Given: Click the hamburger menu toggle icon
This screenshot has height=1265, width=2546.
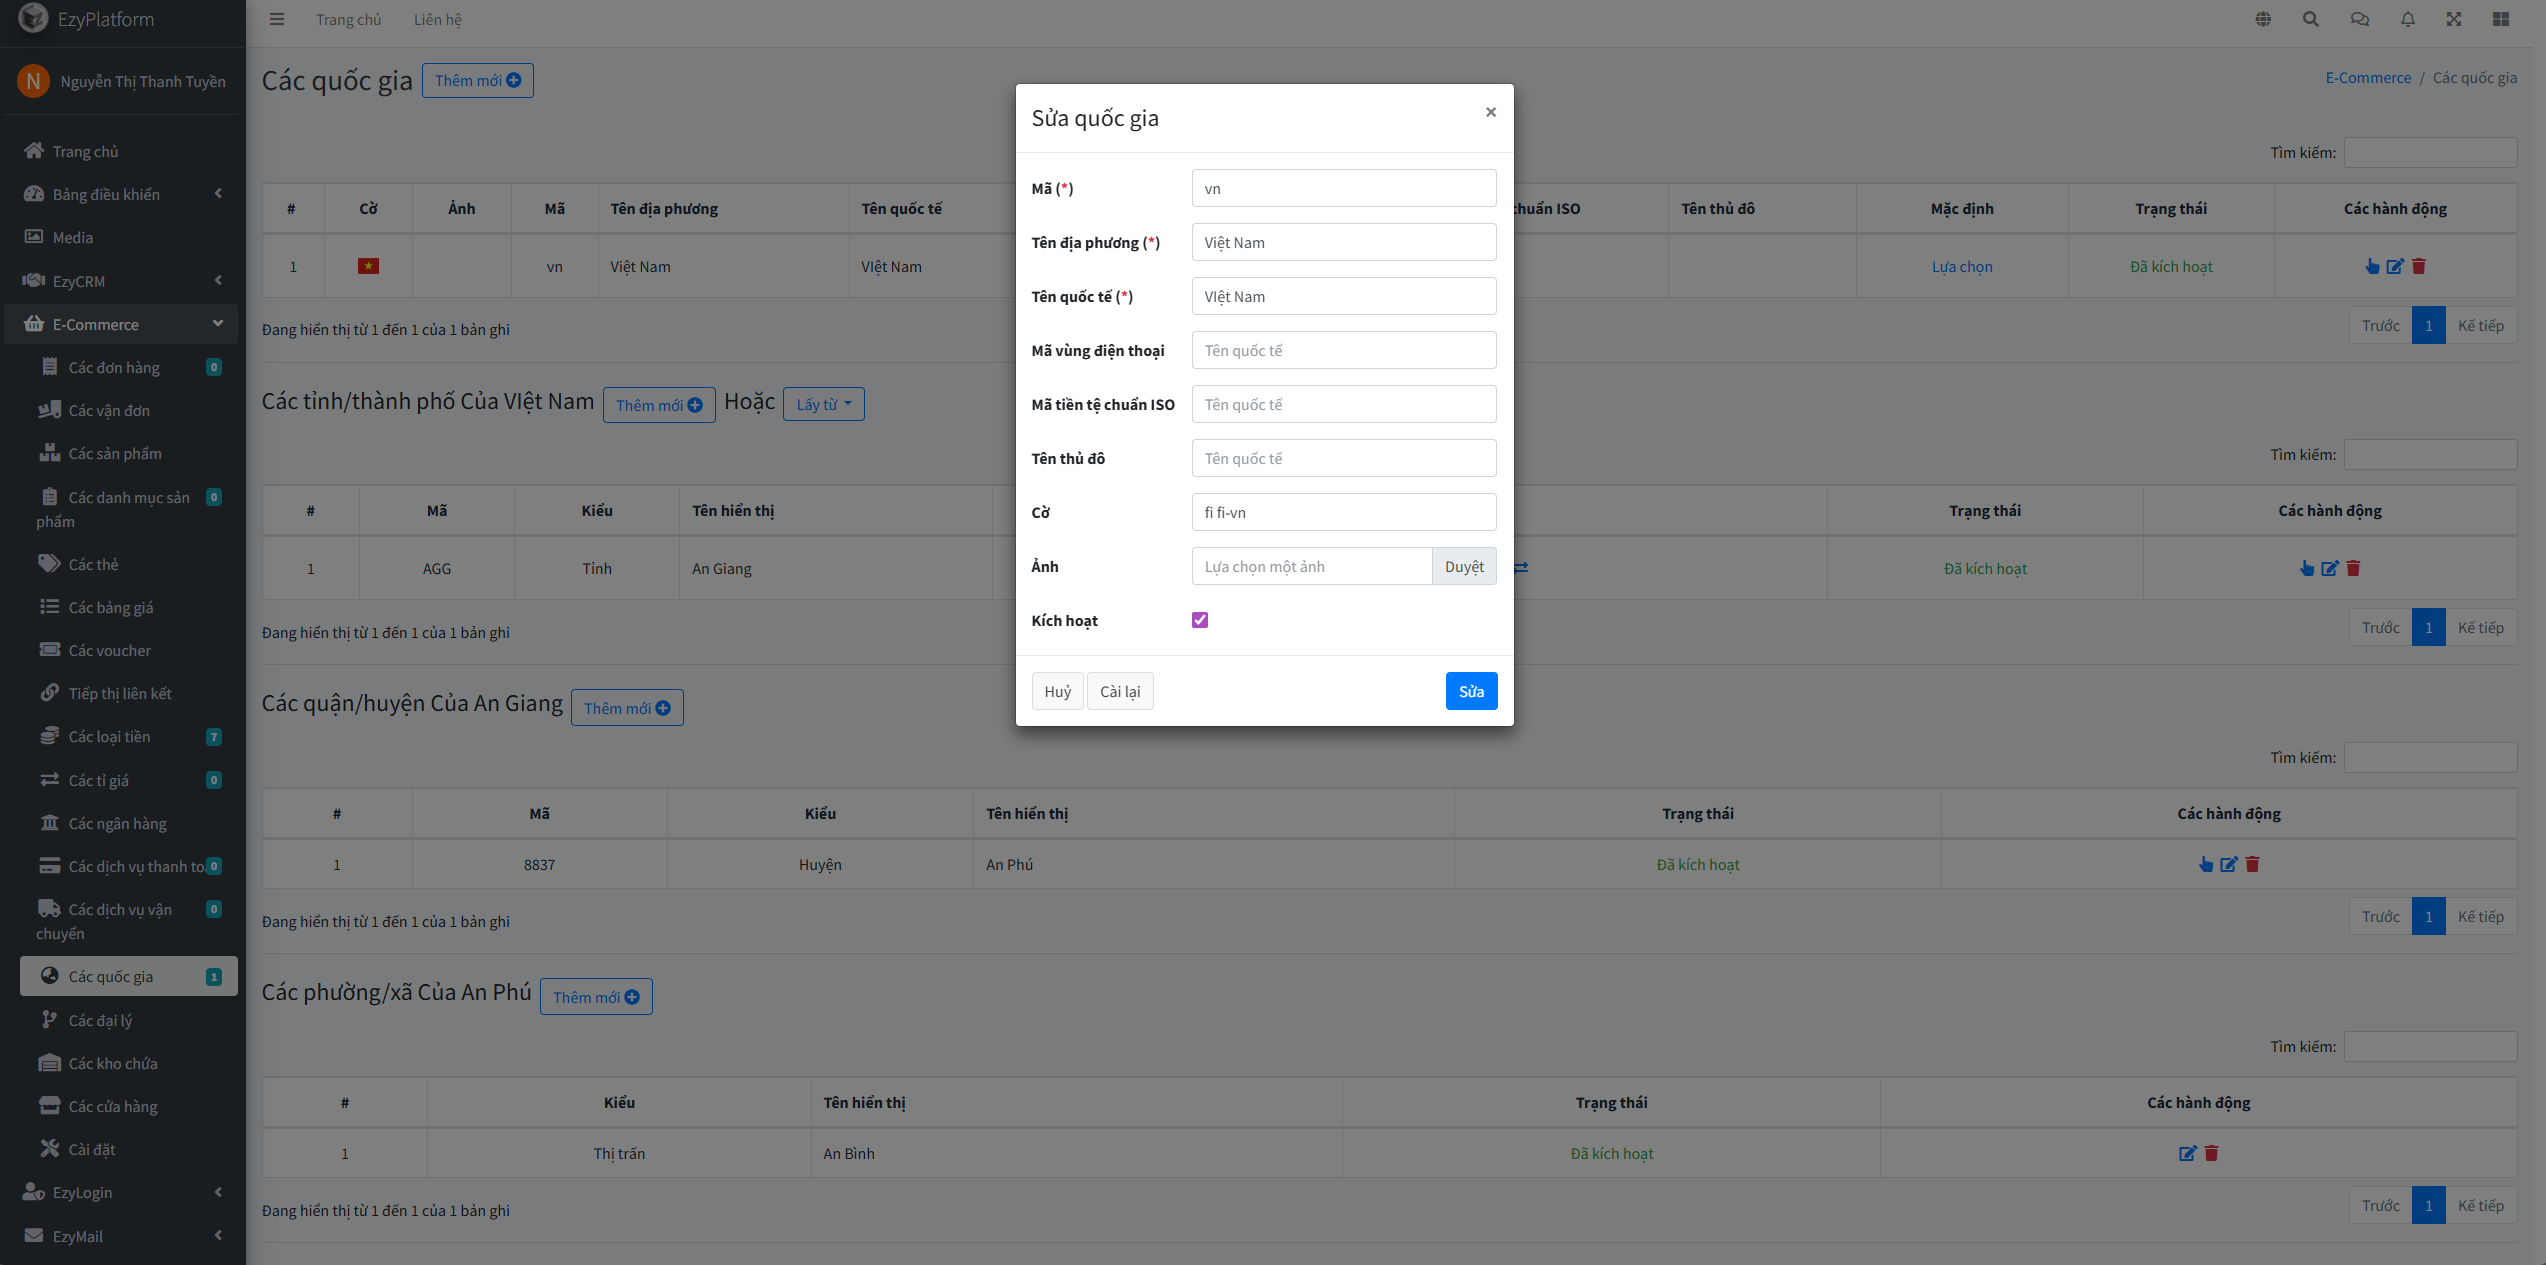Looking at the screenshot, I should [x=277, y=19].
